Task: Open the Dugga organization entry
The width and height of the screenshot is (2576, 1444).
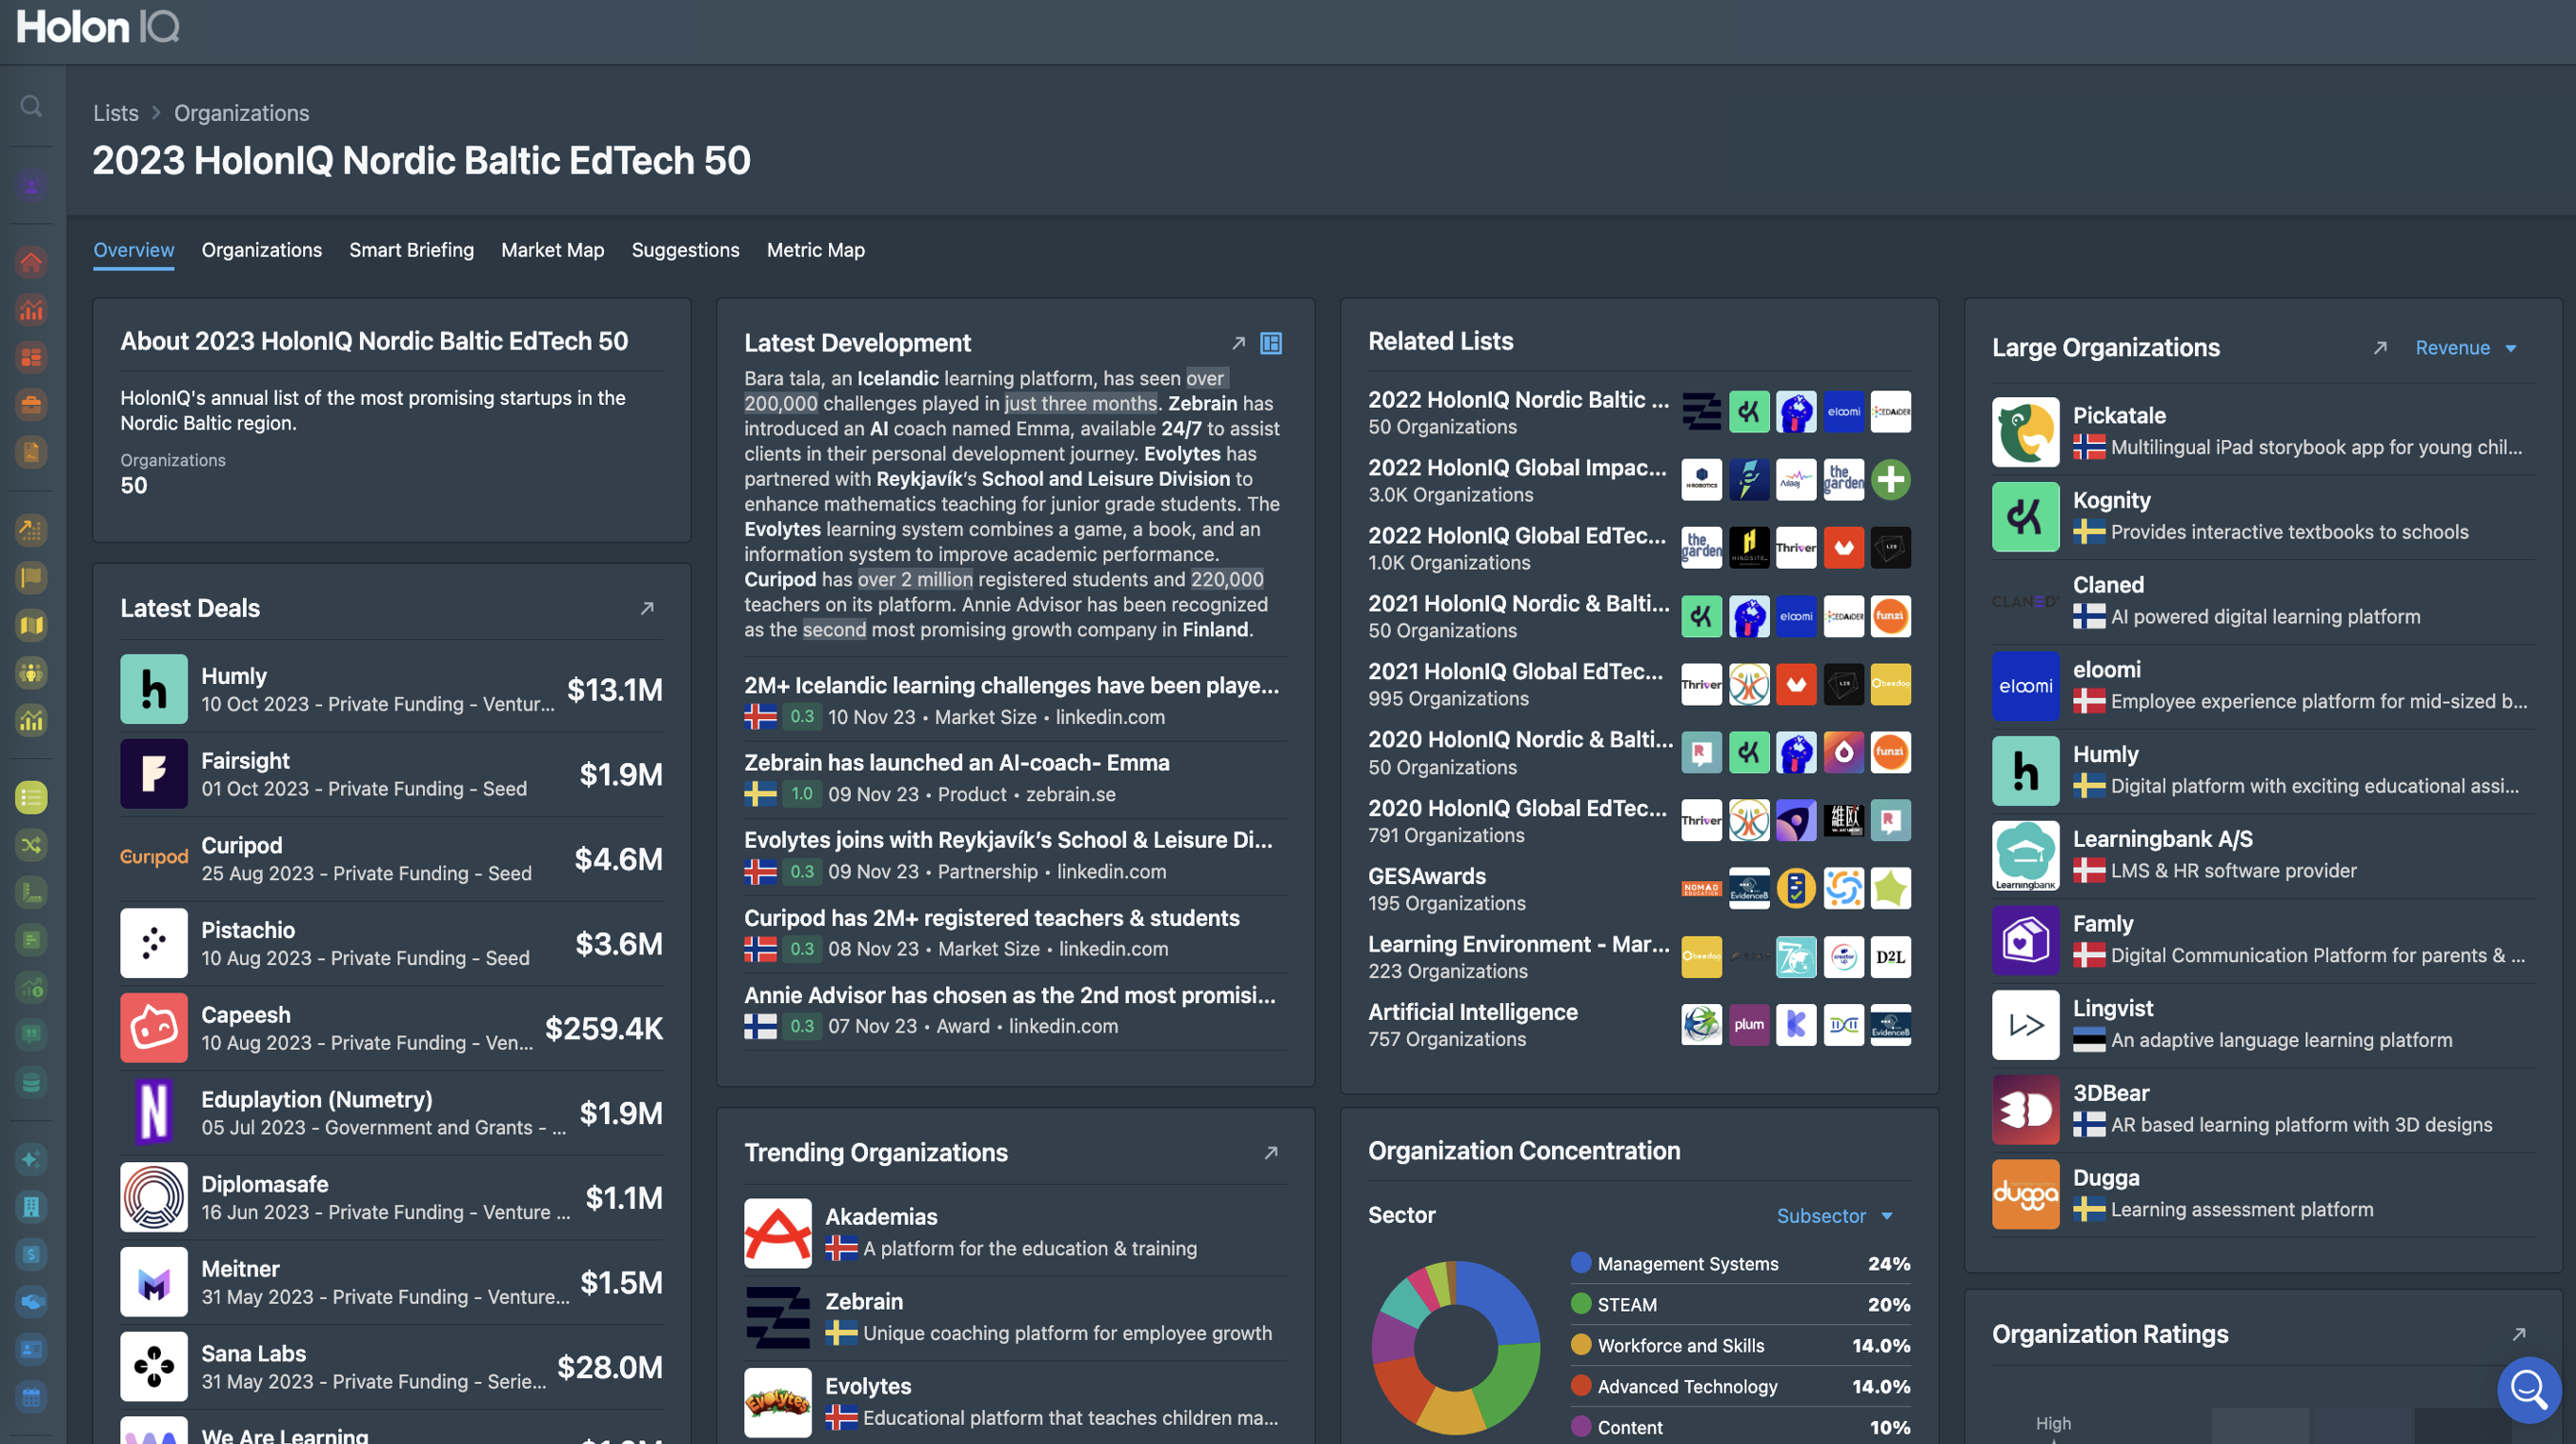Action: click(x=2262, y=1194)
